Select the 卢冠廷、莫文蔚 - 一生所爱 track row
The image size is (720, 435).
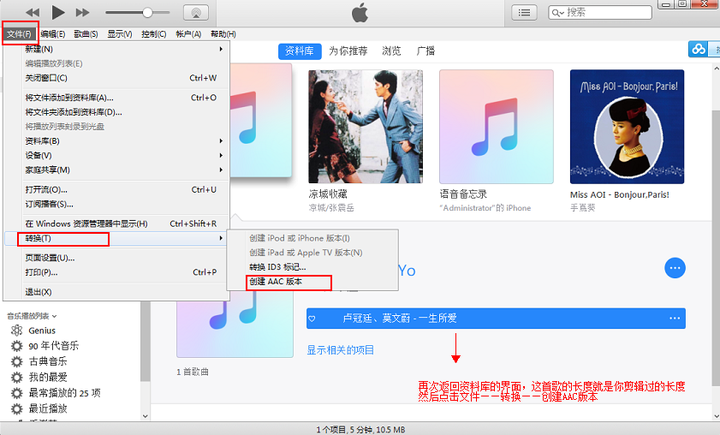496,318
